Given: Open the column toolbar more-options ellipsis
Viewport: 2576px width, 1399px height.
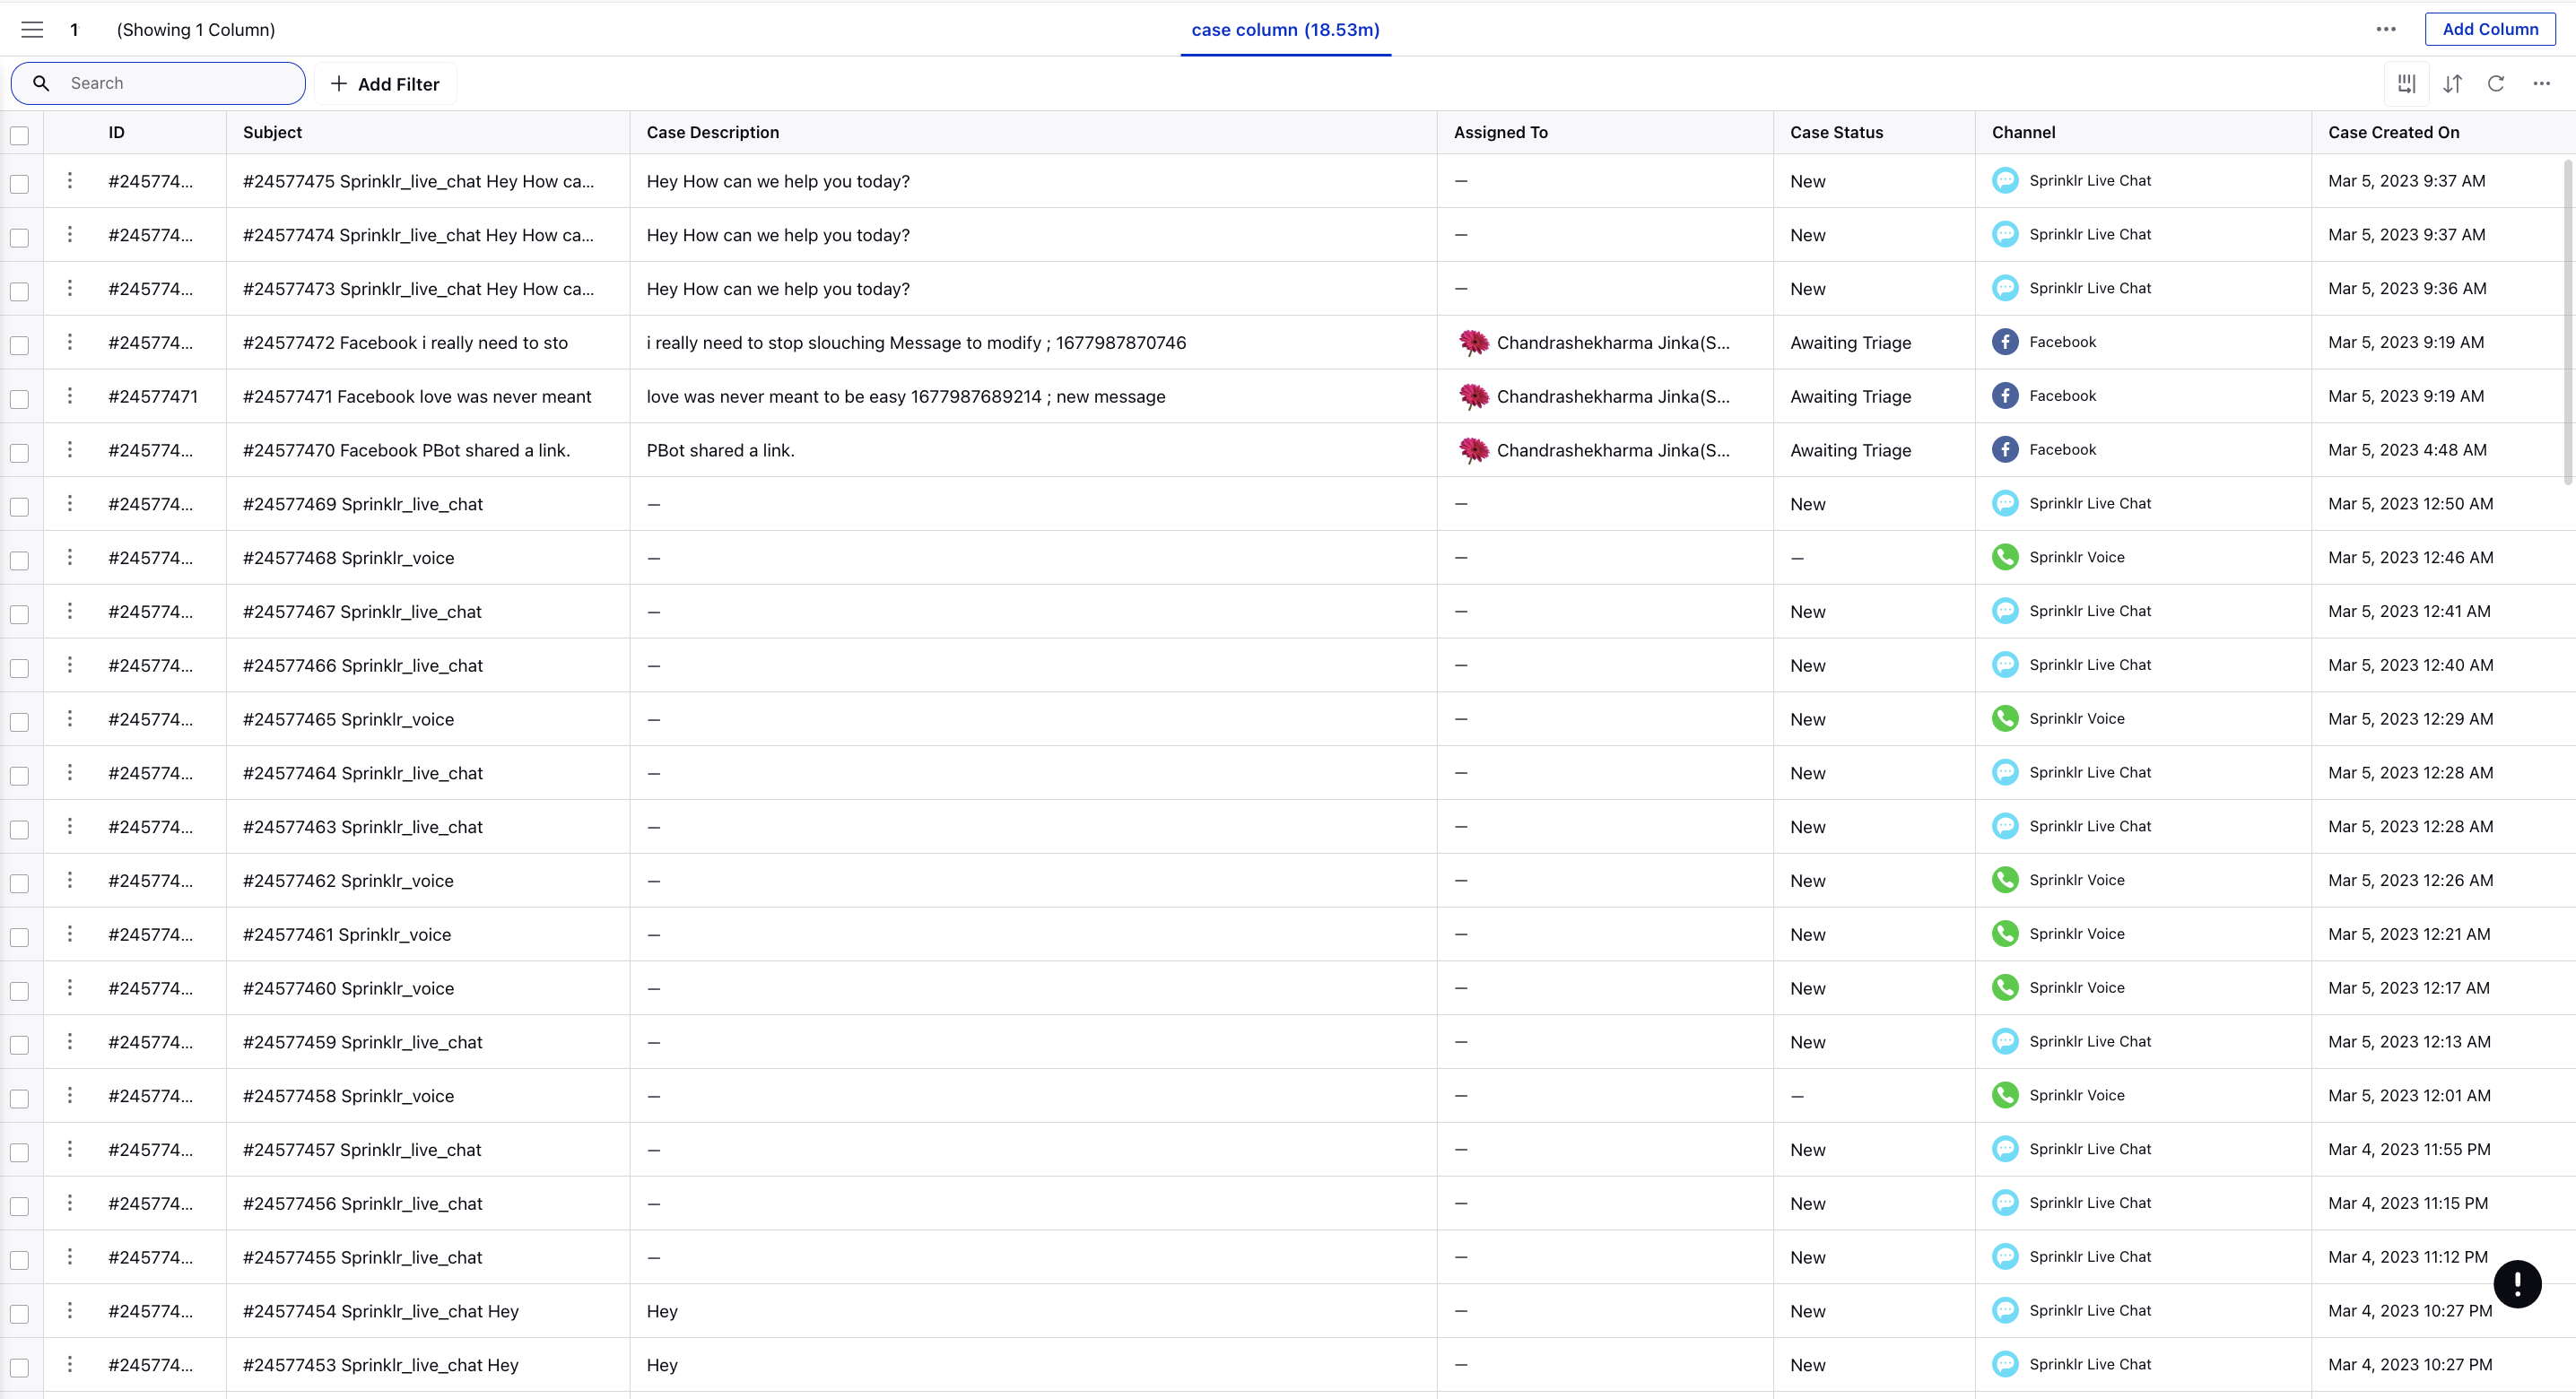Looking at the screenshot, I should (2541, 84).
